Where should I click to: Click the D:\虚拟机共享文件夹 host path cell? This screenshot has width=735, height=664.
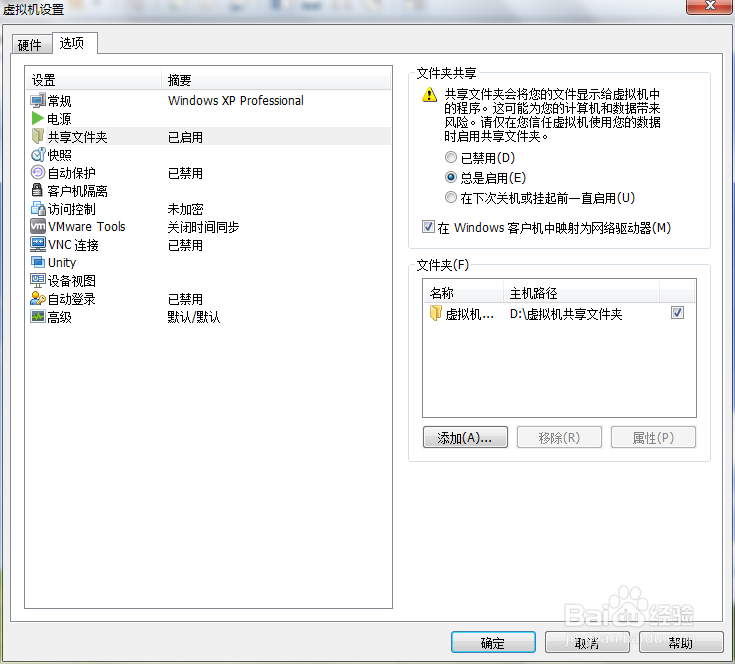point(566,313)
